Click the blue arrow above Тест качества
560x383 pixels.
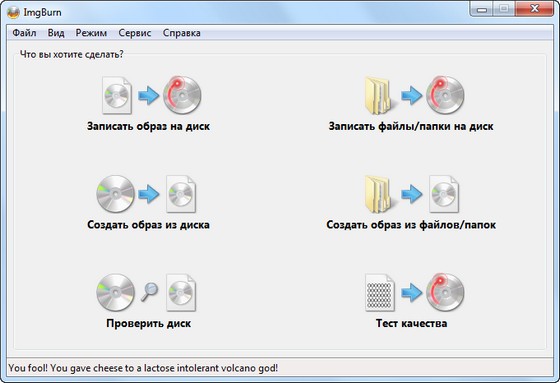(411, 293)
